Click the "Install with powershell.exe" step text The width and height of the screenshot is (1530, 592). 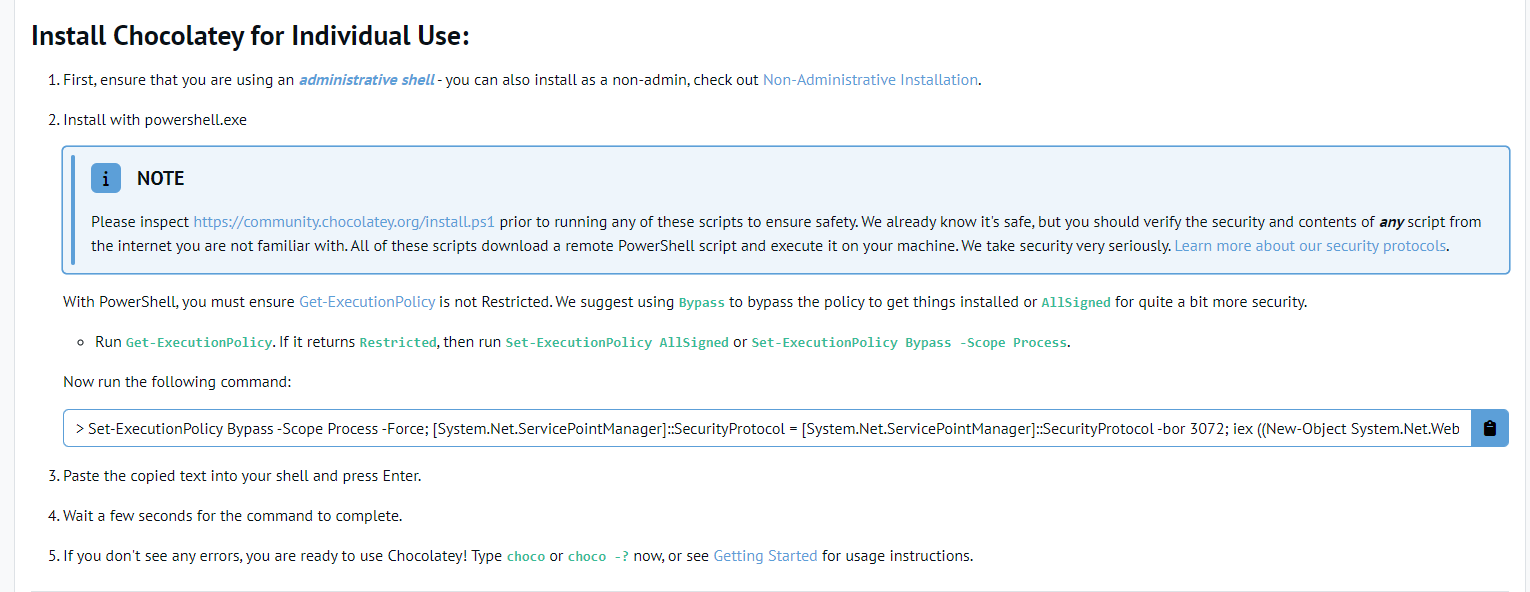click(x=155, y=120)
